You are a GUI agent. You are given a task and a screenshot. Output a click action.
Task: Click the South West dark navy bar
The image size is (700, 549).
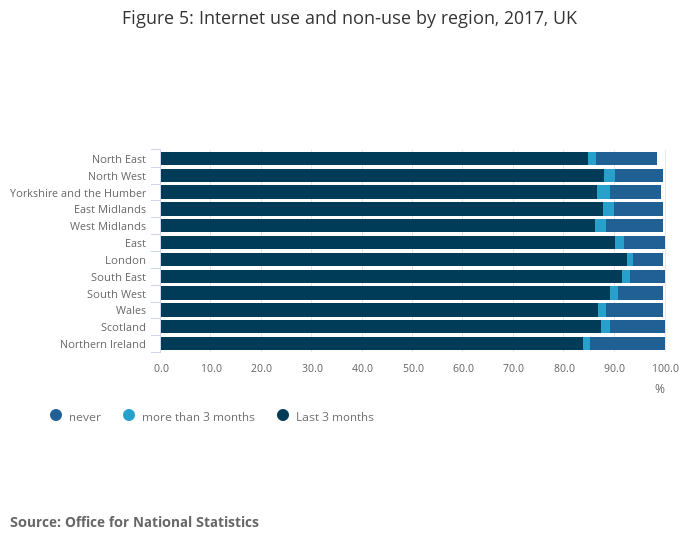(x=385, y=293)
